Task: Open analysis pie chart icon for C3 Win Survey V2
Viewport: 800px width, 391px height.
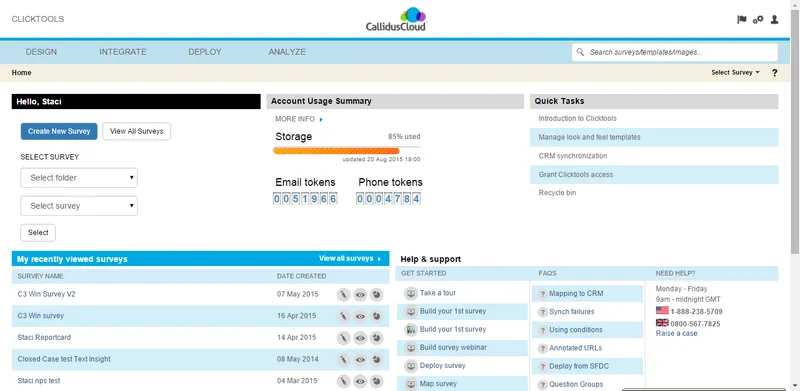Action: click(377, 295)
